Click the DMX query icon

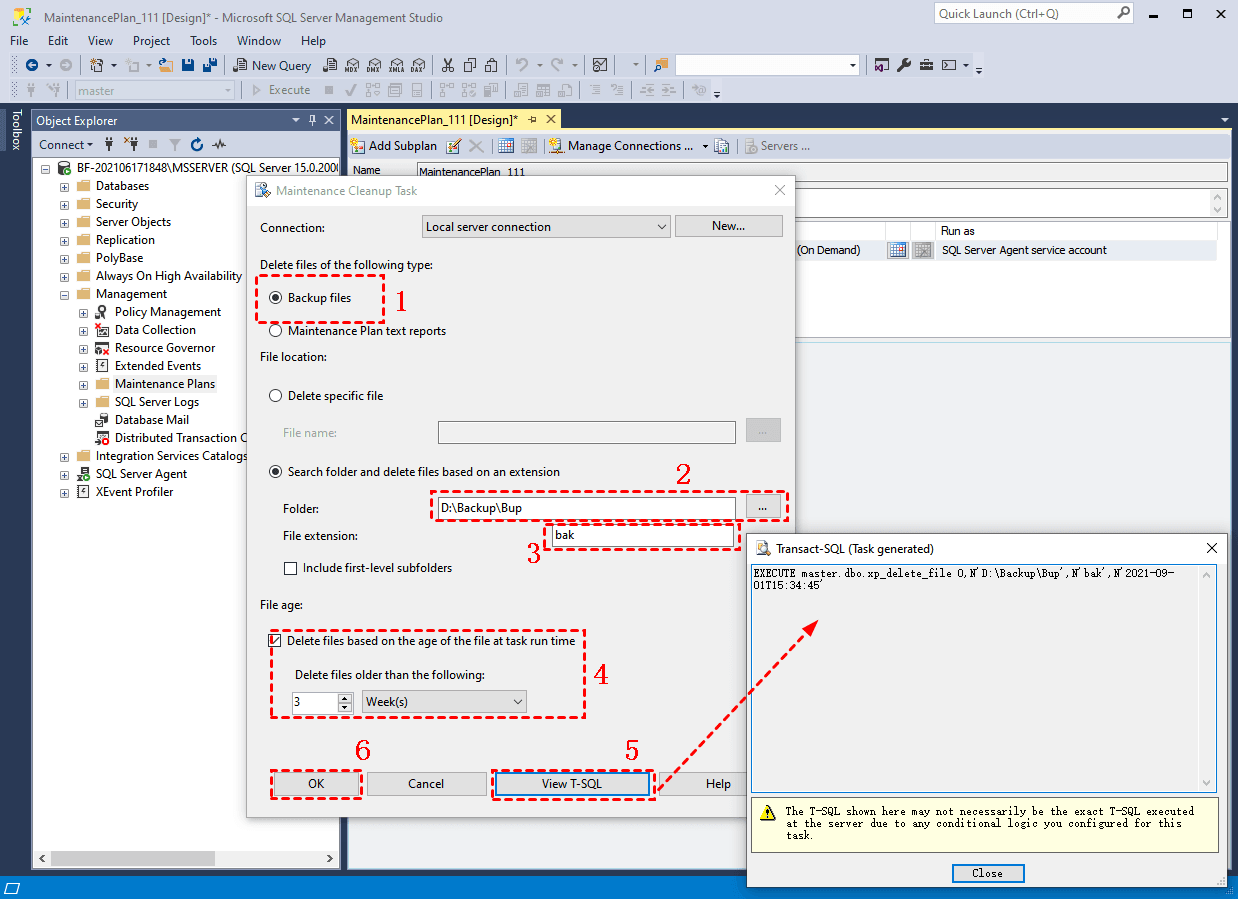click(x=372, y=65)
